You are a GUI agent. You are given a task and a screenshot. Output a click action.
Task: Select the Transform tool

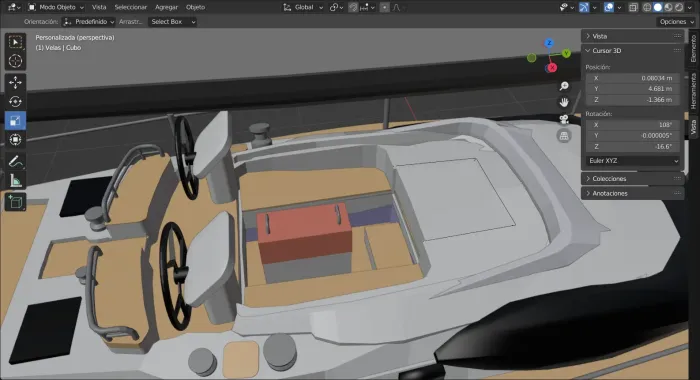pyautogui.click(x=15, y=140)
